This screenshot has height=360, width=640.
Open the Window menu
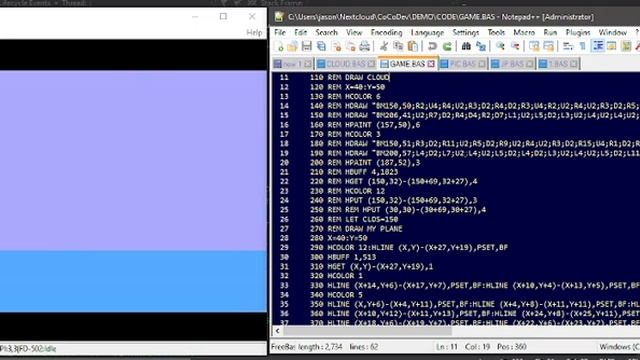click(613, 32)
